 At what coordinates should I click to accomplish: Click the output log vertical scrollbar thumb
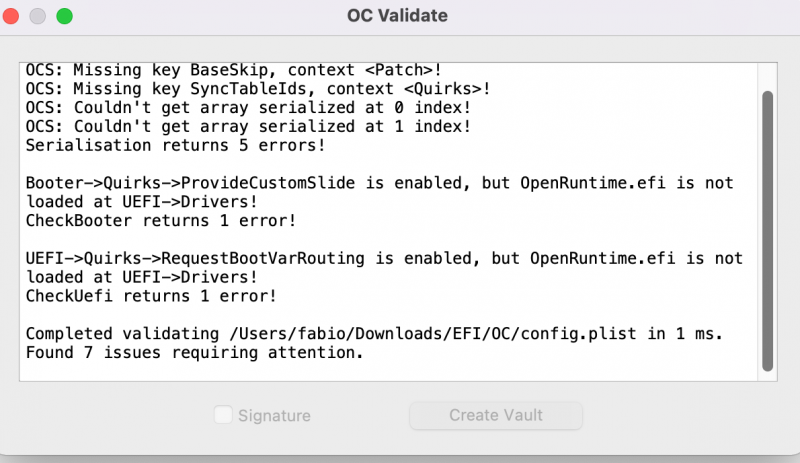(767, 230)
